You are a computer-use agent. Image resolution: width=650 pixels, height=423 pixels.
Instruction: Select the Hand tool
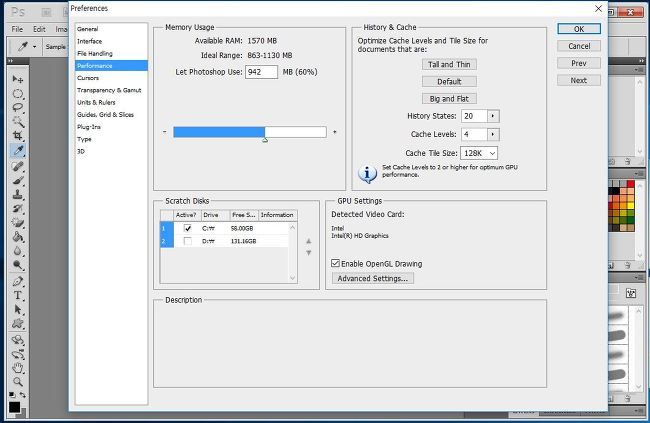(17, 368)
